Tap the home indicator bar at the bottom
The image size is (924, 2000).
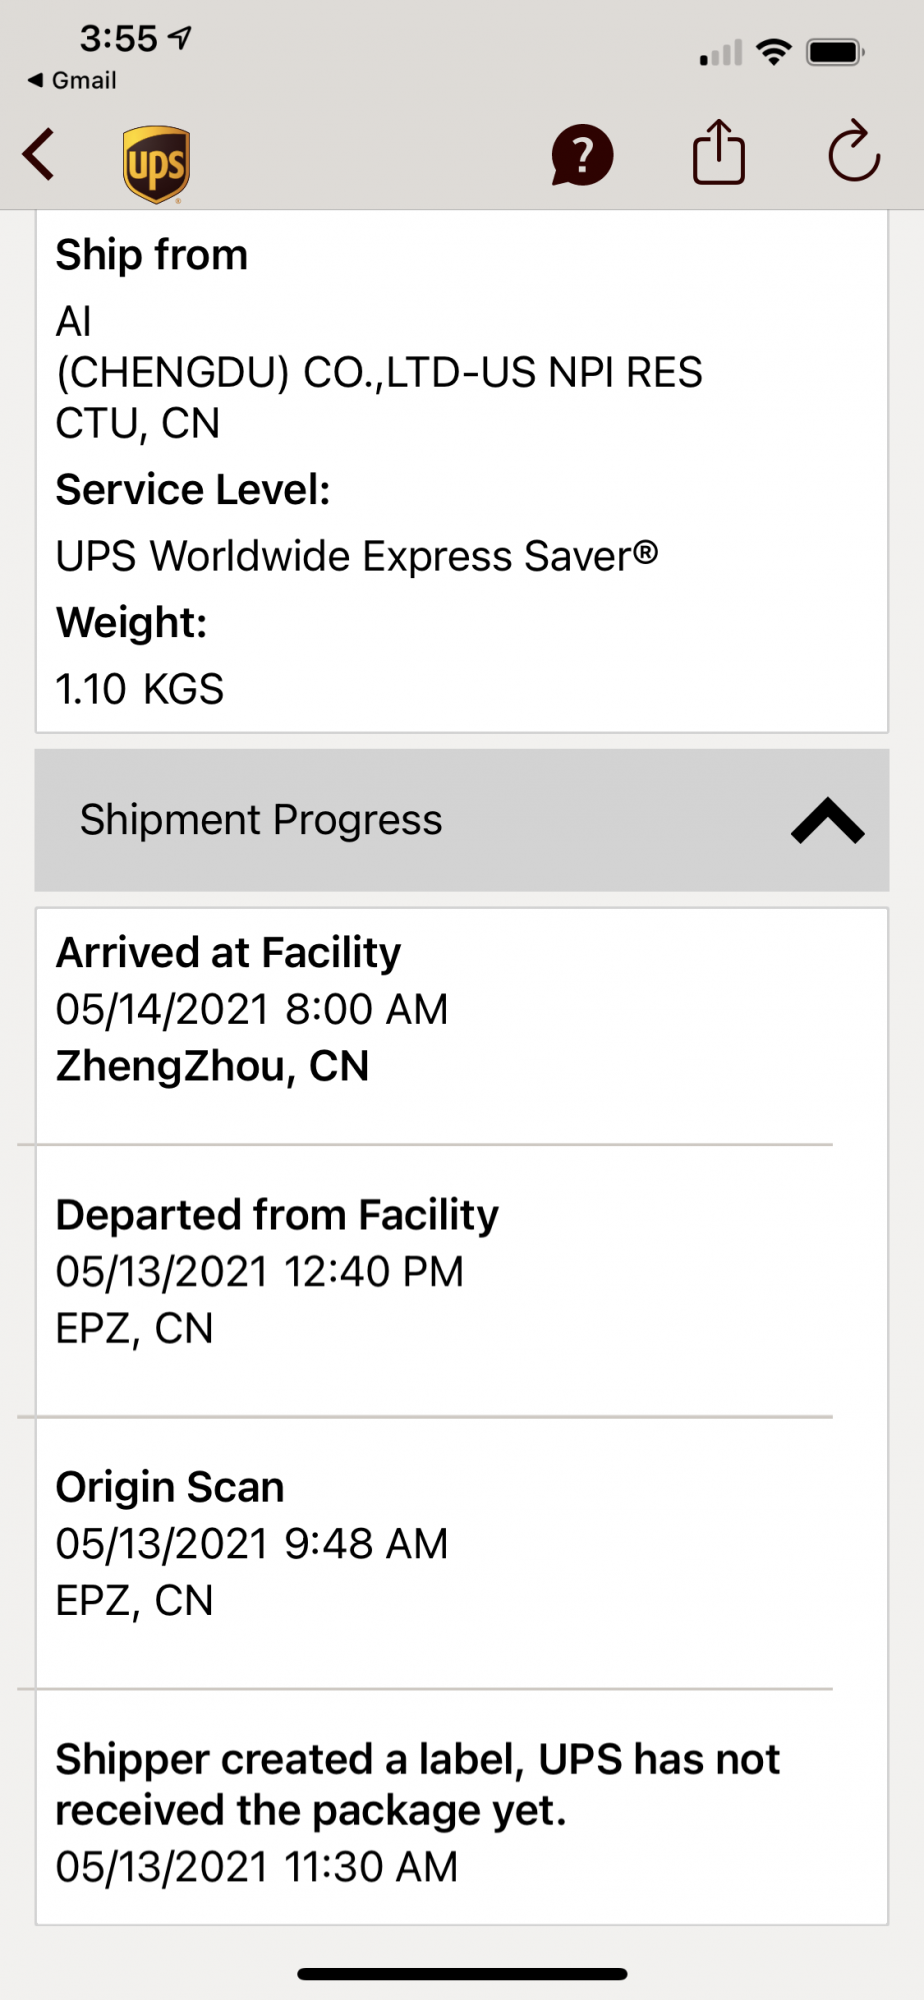[462, 1974]
